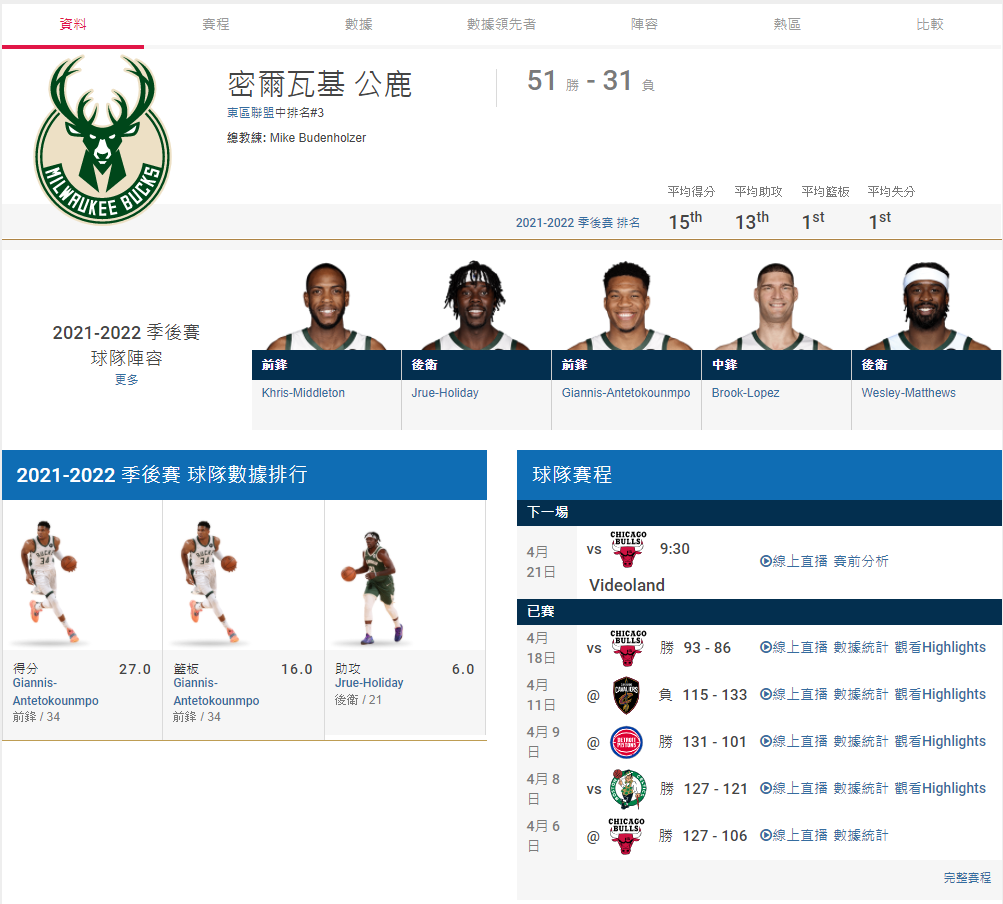
Task: Open Giannis-Antetokounmpo link under 籃板 16.0
Action: [x=216, y=692]
